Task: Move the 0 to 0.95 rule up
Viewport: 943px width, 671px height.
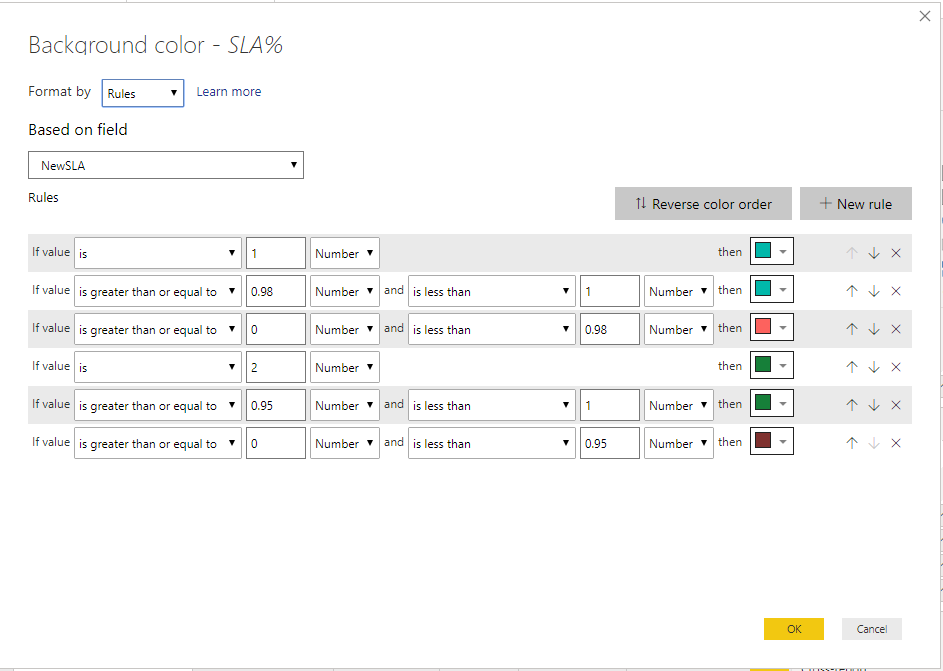Action: point(852,443)
